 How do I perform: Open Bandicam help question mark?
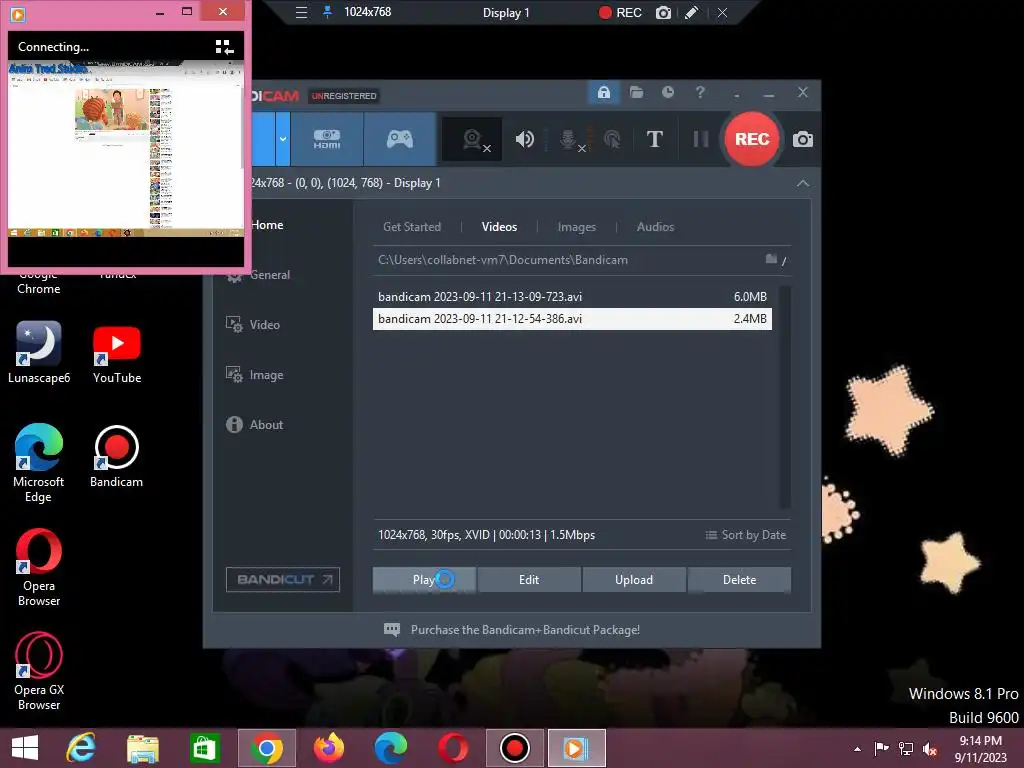coord(700,93)
